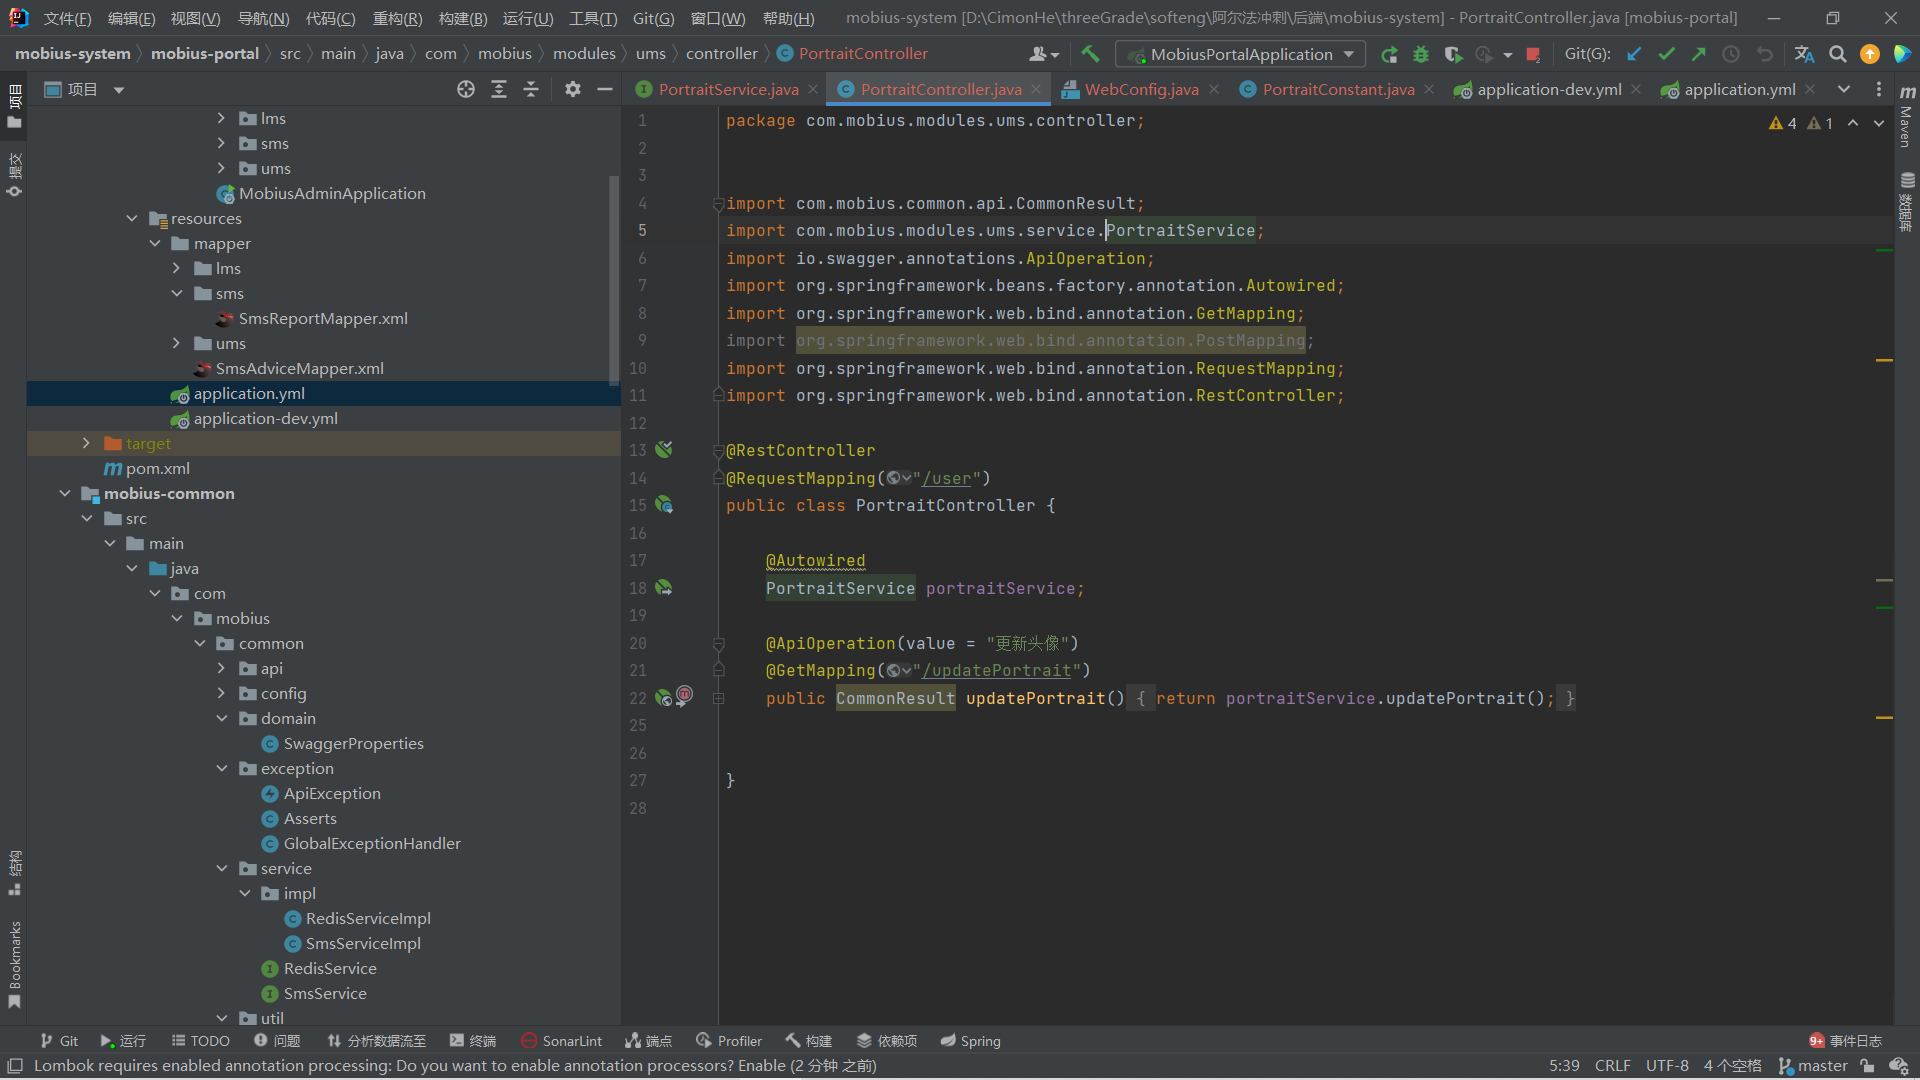The image size is (1920, 1080).
Task: Click the Build project hammer icon
Action: 1090,54
